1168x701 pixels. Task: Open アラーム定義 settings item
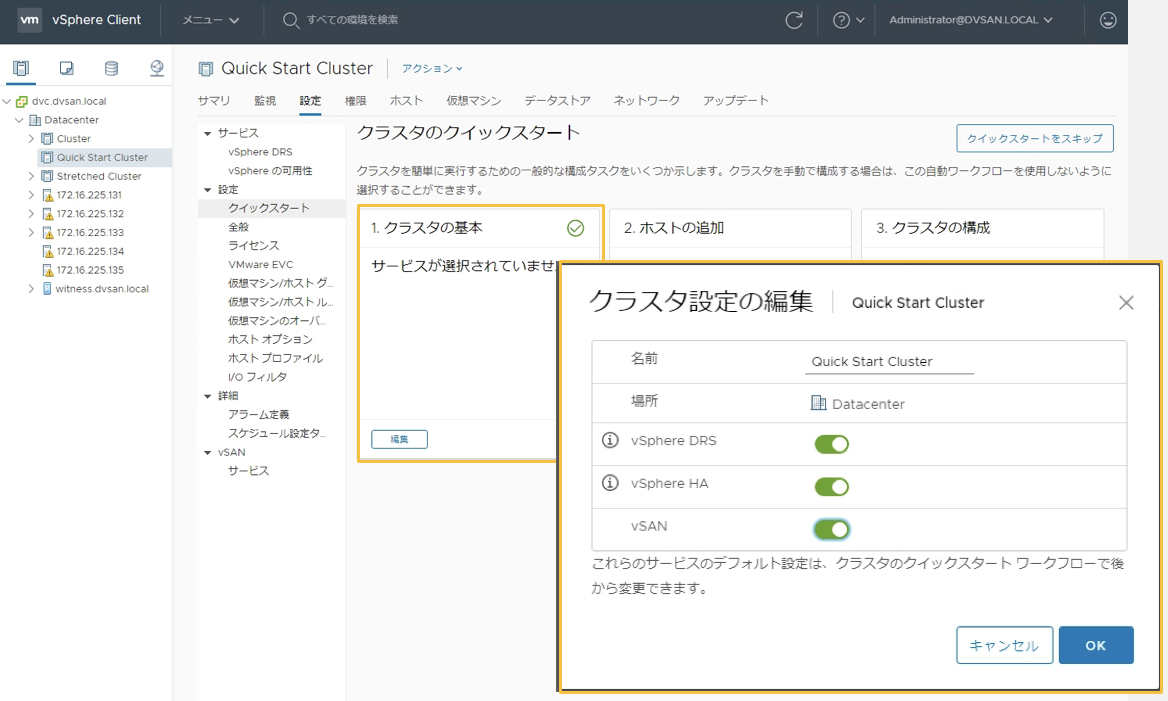coord(258,414)
